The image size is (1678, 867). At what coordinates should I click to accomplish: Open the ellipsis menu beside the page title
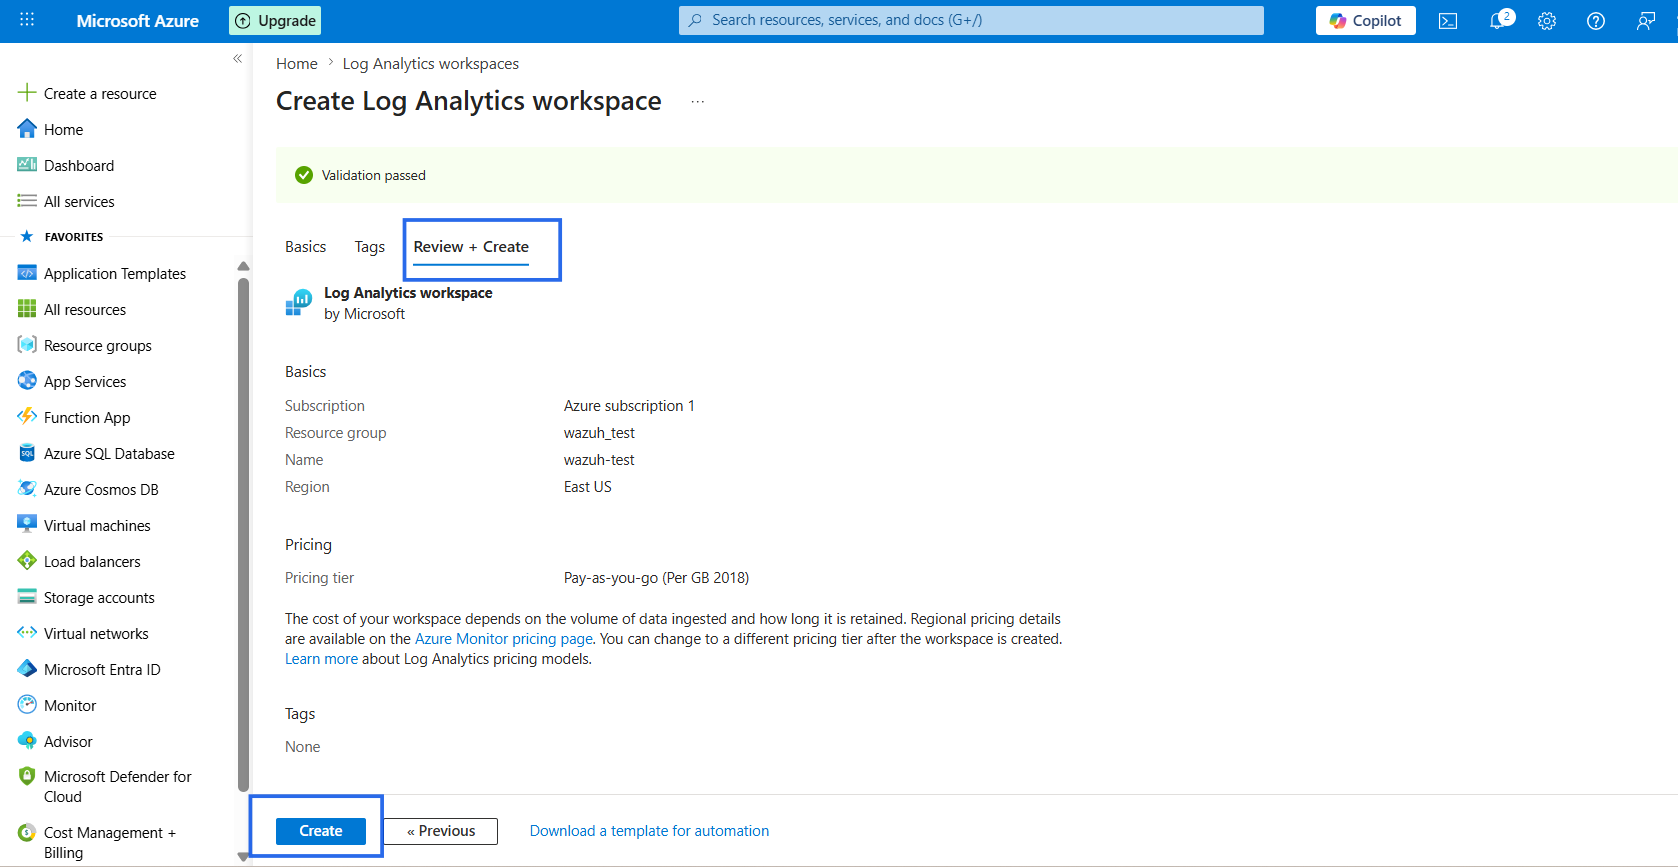[x=698, y=101]
